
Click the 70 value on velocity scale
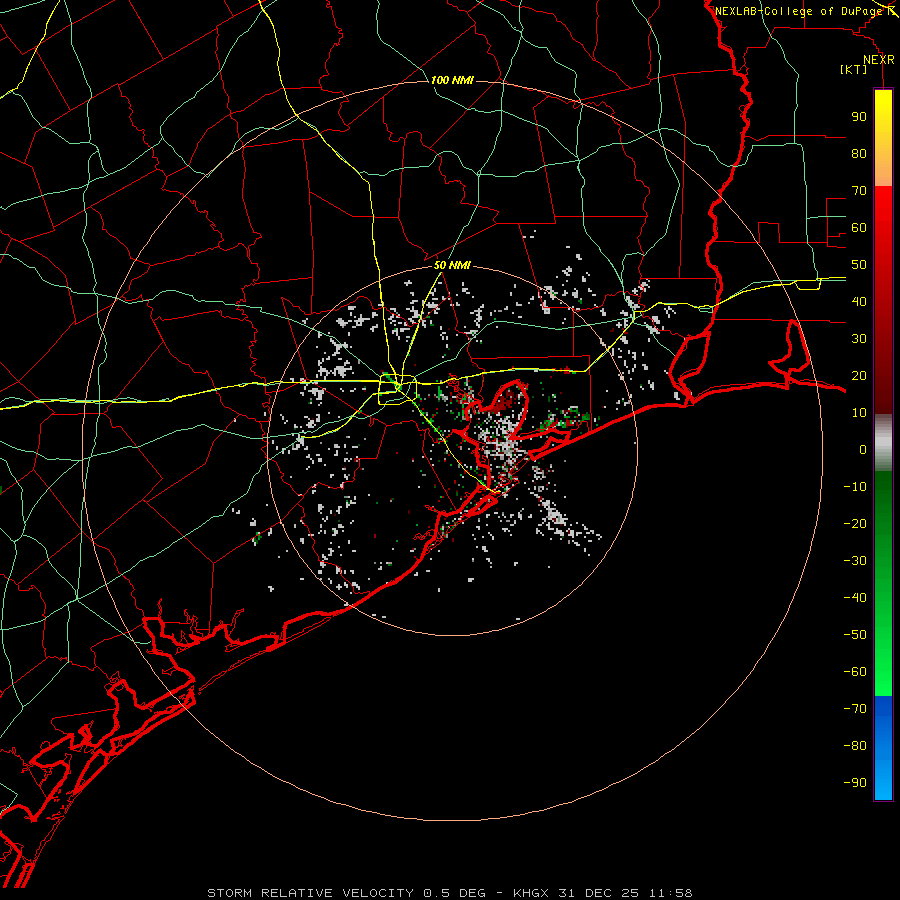pyautogui.click(x=859, y=191)
